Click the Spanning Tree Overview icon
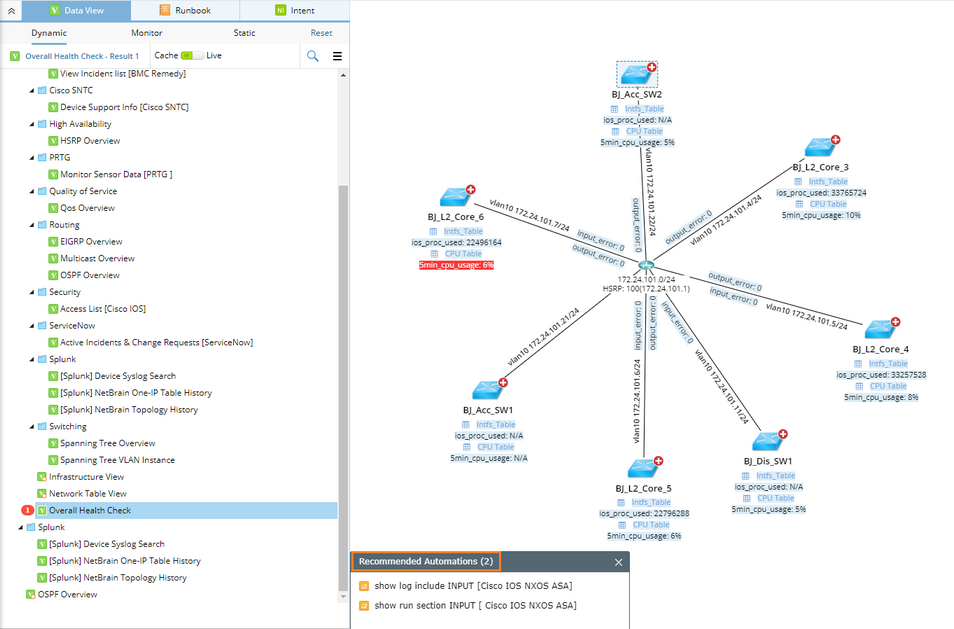Viewport: 954px width, 629px height. click(53, 443)
